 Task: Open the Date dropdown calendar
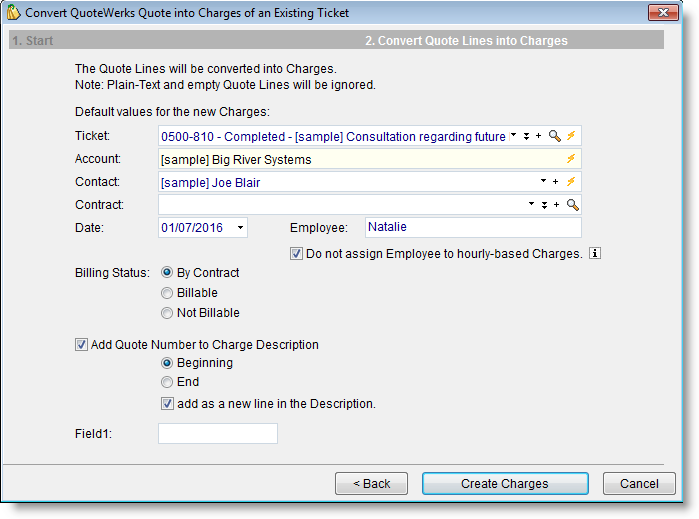coord(241,228)
